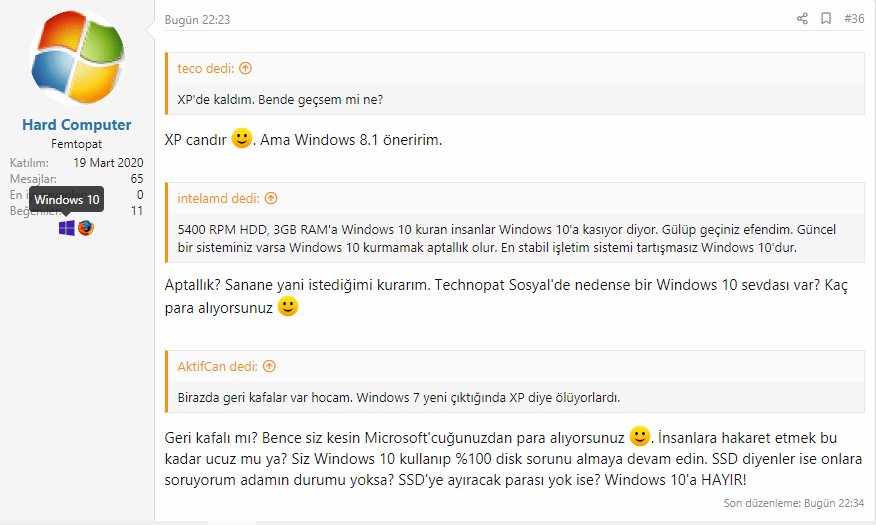Click the share icon on post #36
Image resolution: width=876 pixels, height=525 pixels.
pyautogui.click(x=802, y=19)
